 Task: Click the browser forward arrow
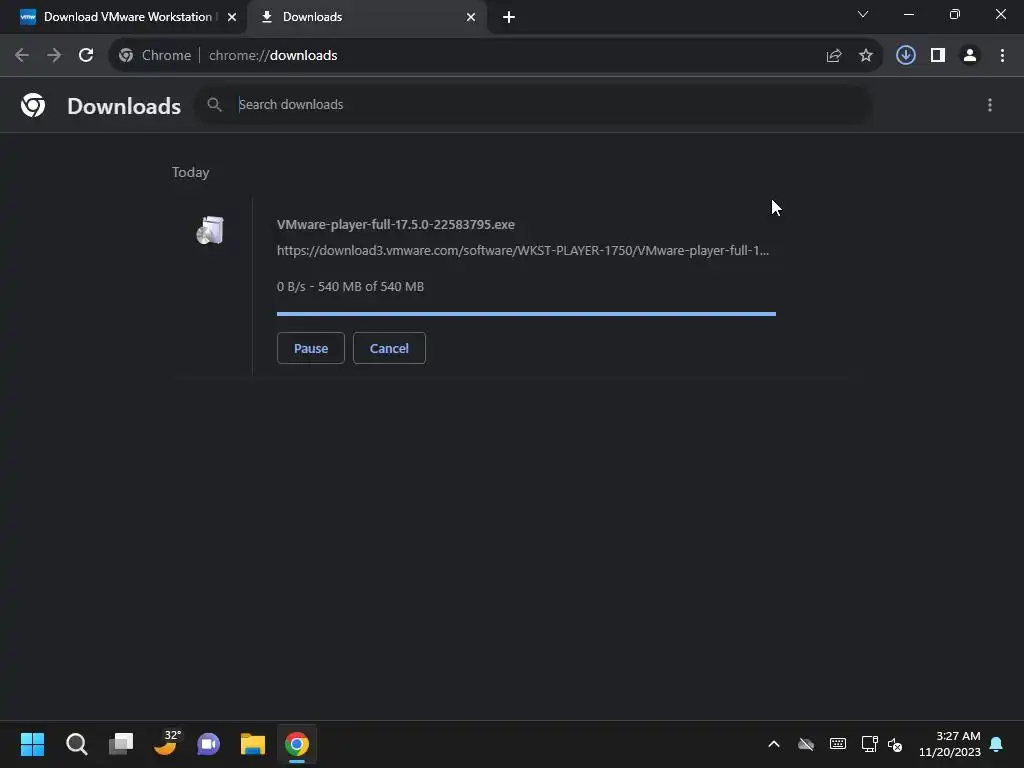(54, 56)
